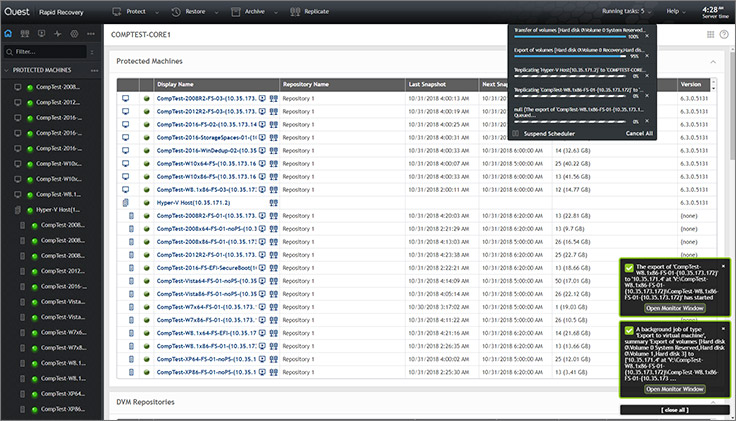
Task: Toggle checkbox on background job notification
Action: 629,330
